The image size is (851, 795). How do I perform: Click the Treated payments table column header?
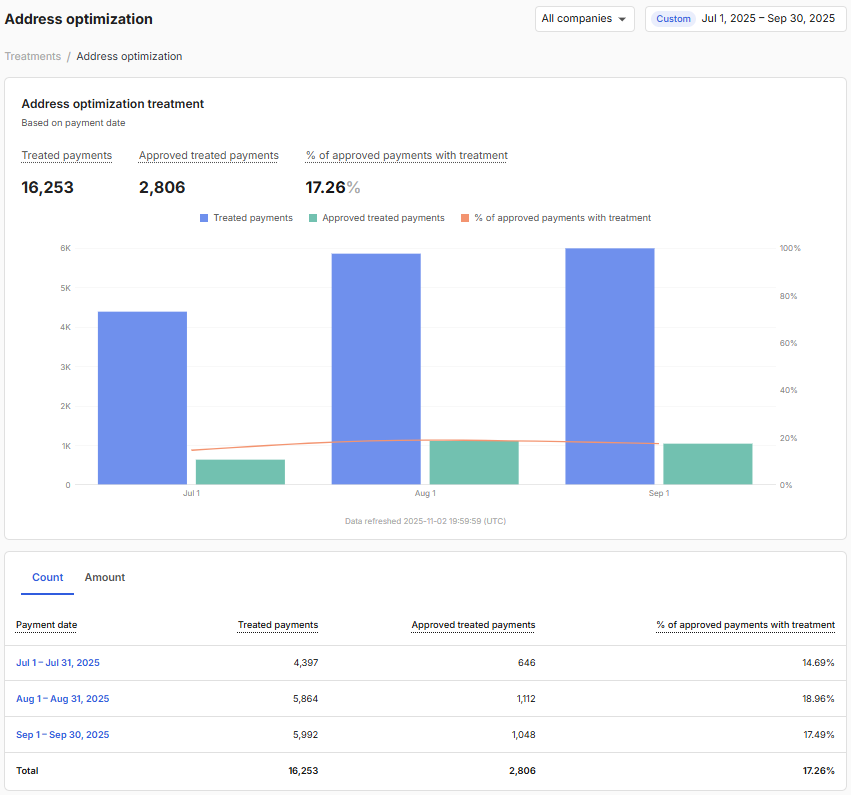pyautogui.click(x=278, y=625)
